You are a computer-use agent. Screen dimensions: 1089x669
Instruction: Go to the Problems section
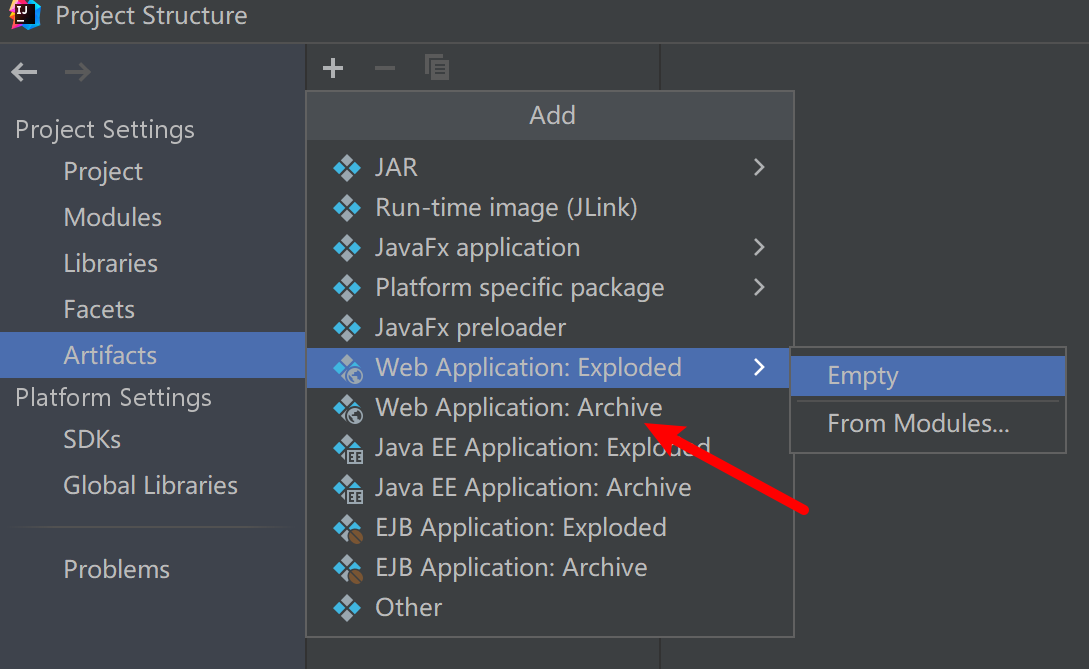click(116, 569)
